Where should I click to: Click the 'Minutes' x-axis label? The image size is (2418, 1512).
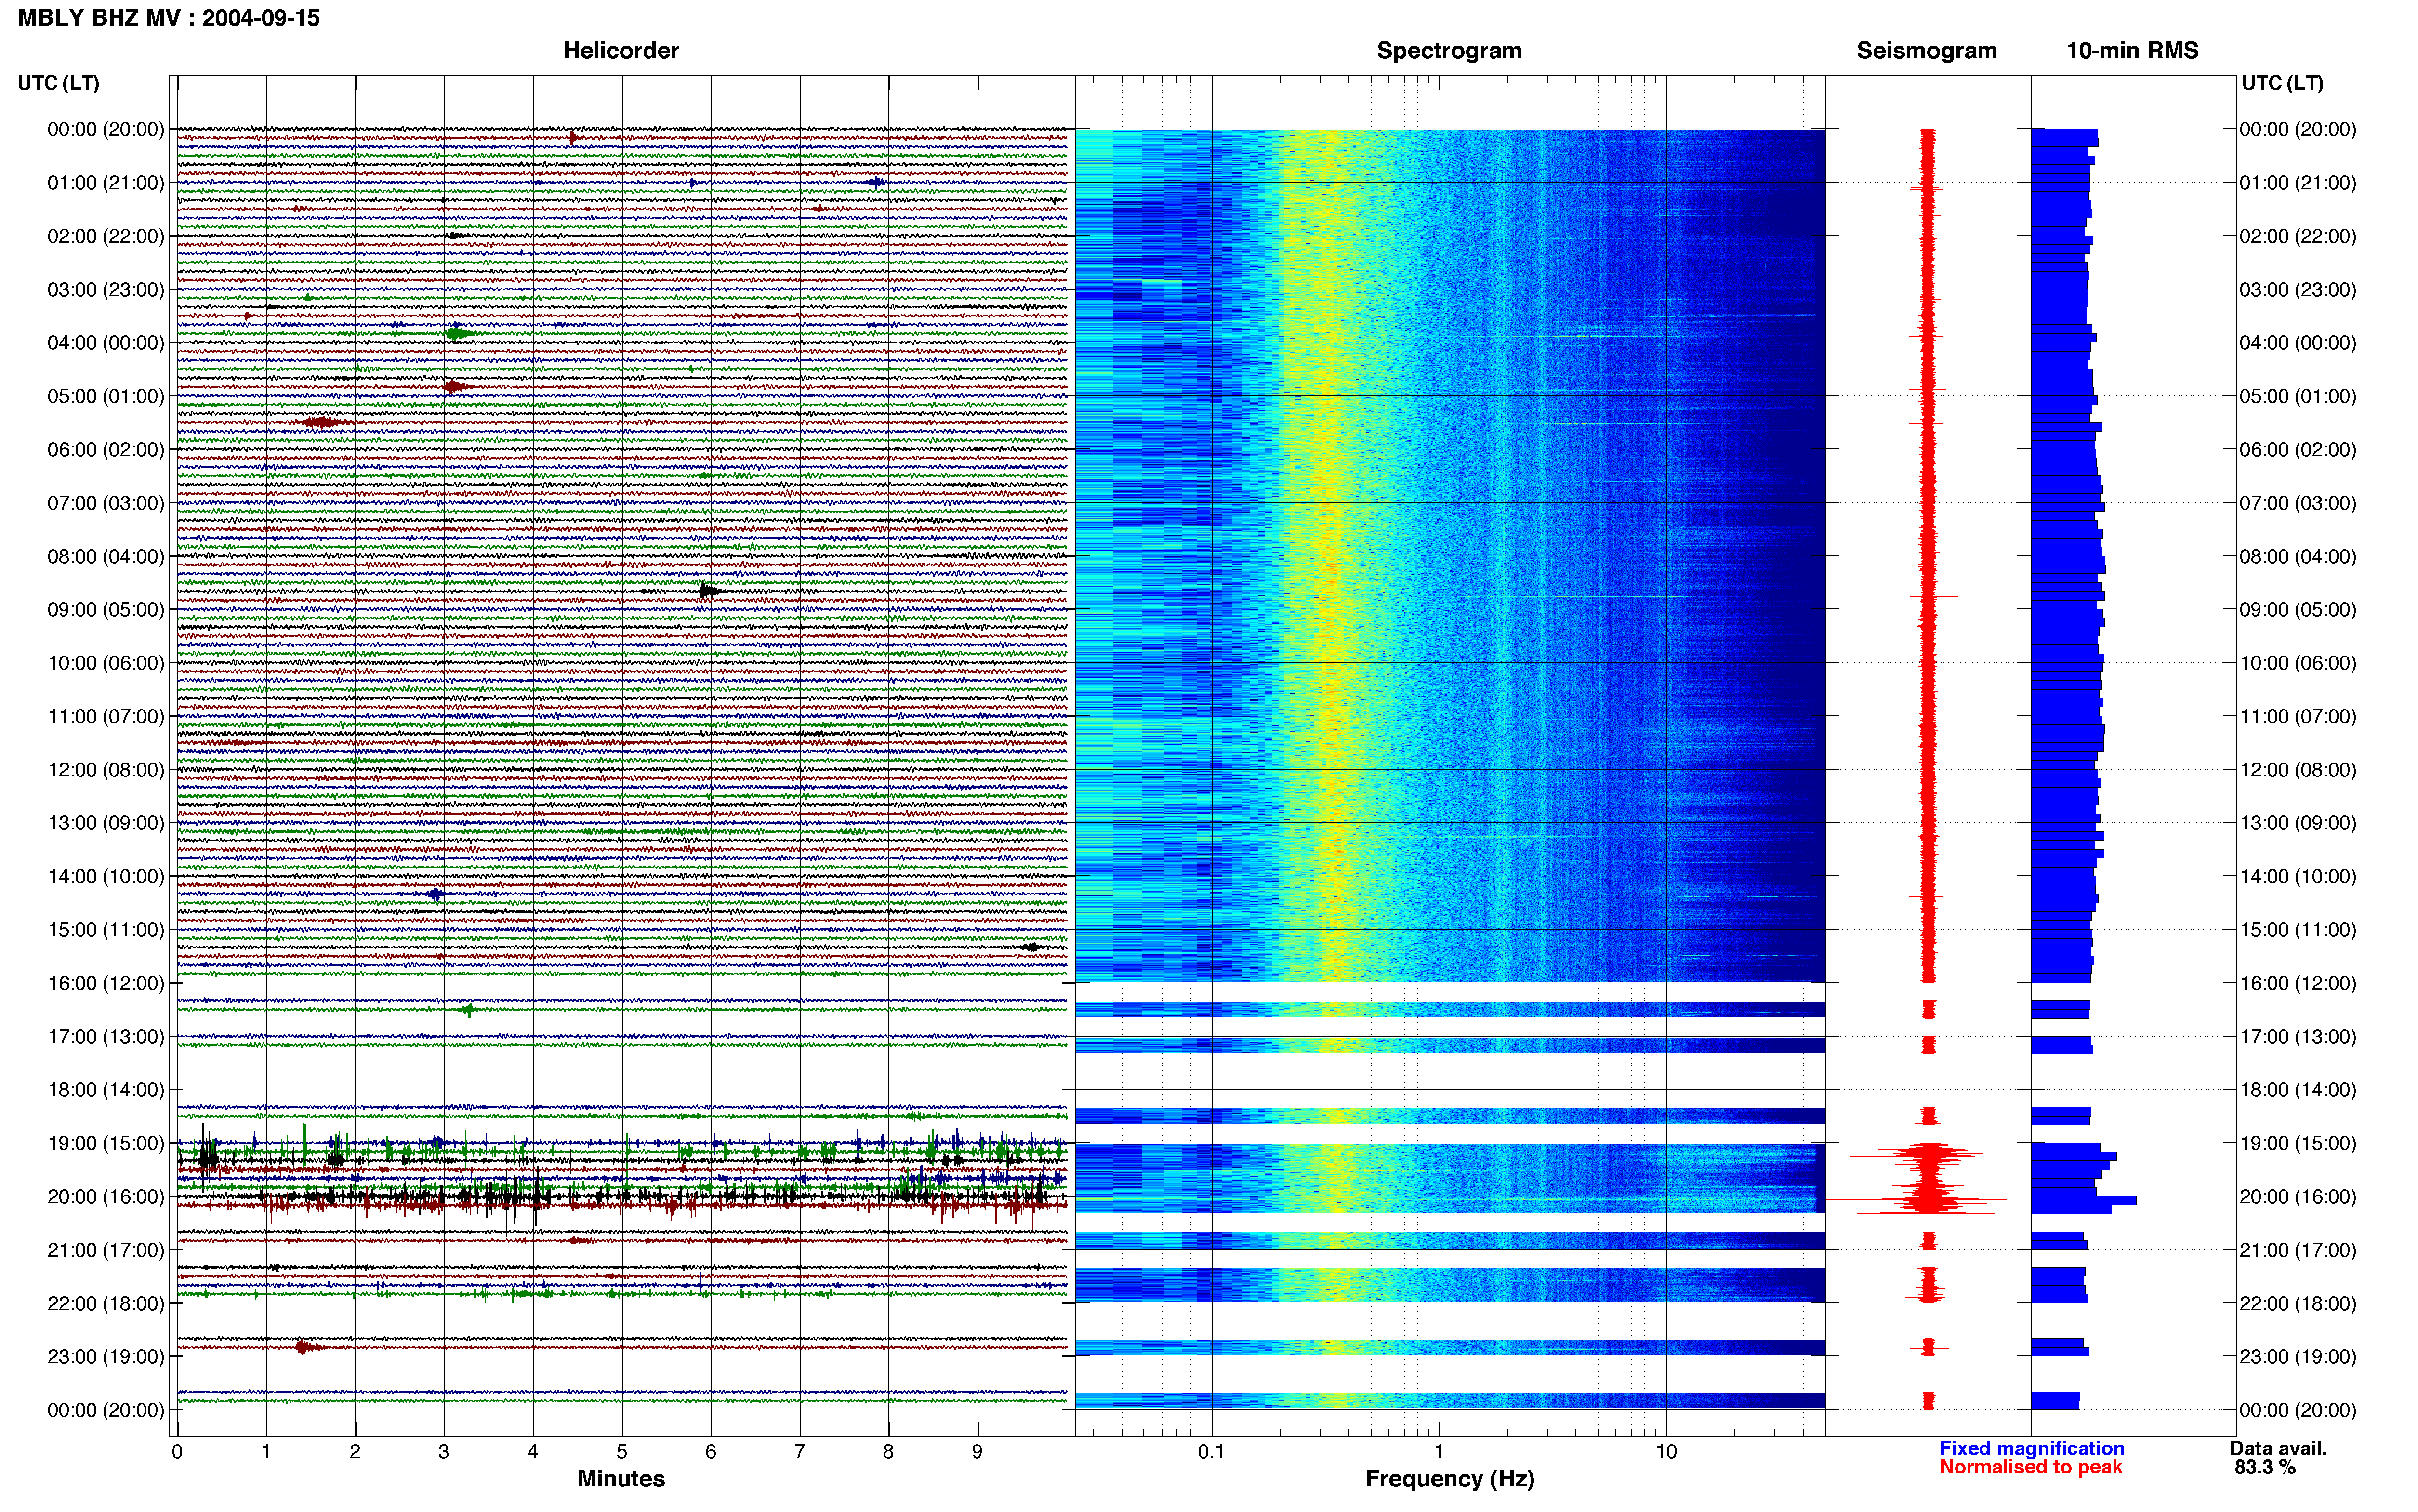[x=621, y=1479]
